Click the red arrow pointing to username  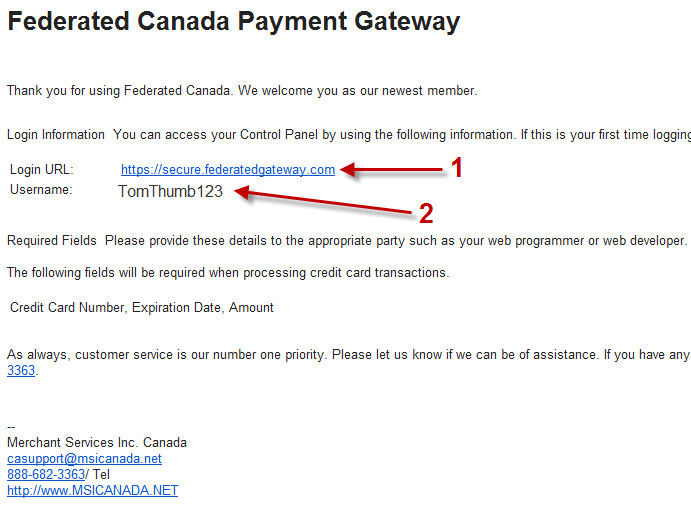click(x=323, y=202)
